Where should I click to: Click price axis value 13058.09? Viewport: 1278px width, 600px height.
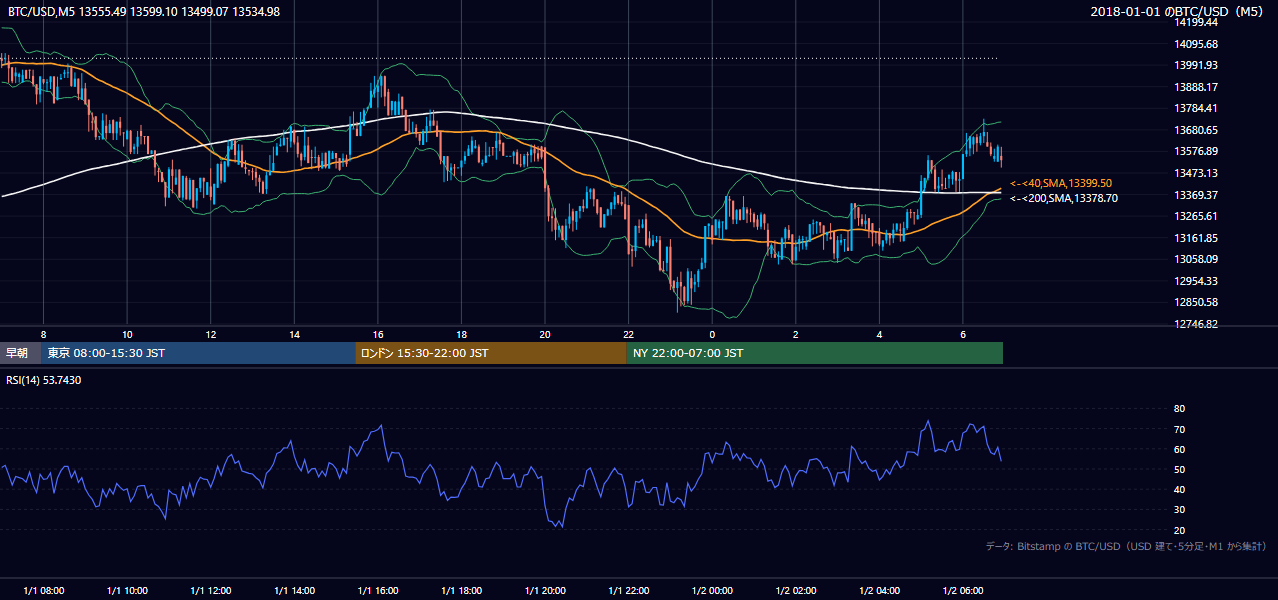(1196, 259)
